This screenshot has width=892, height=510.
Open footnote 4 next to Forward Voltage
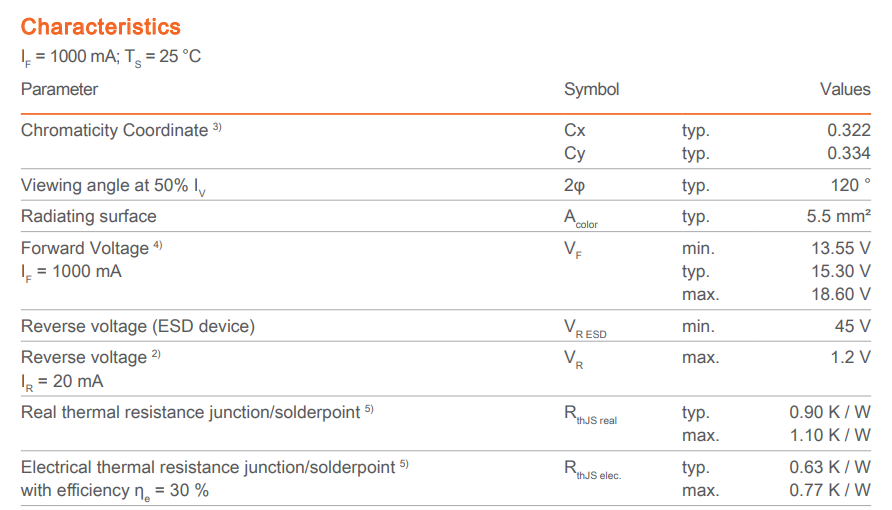(158, 245)
